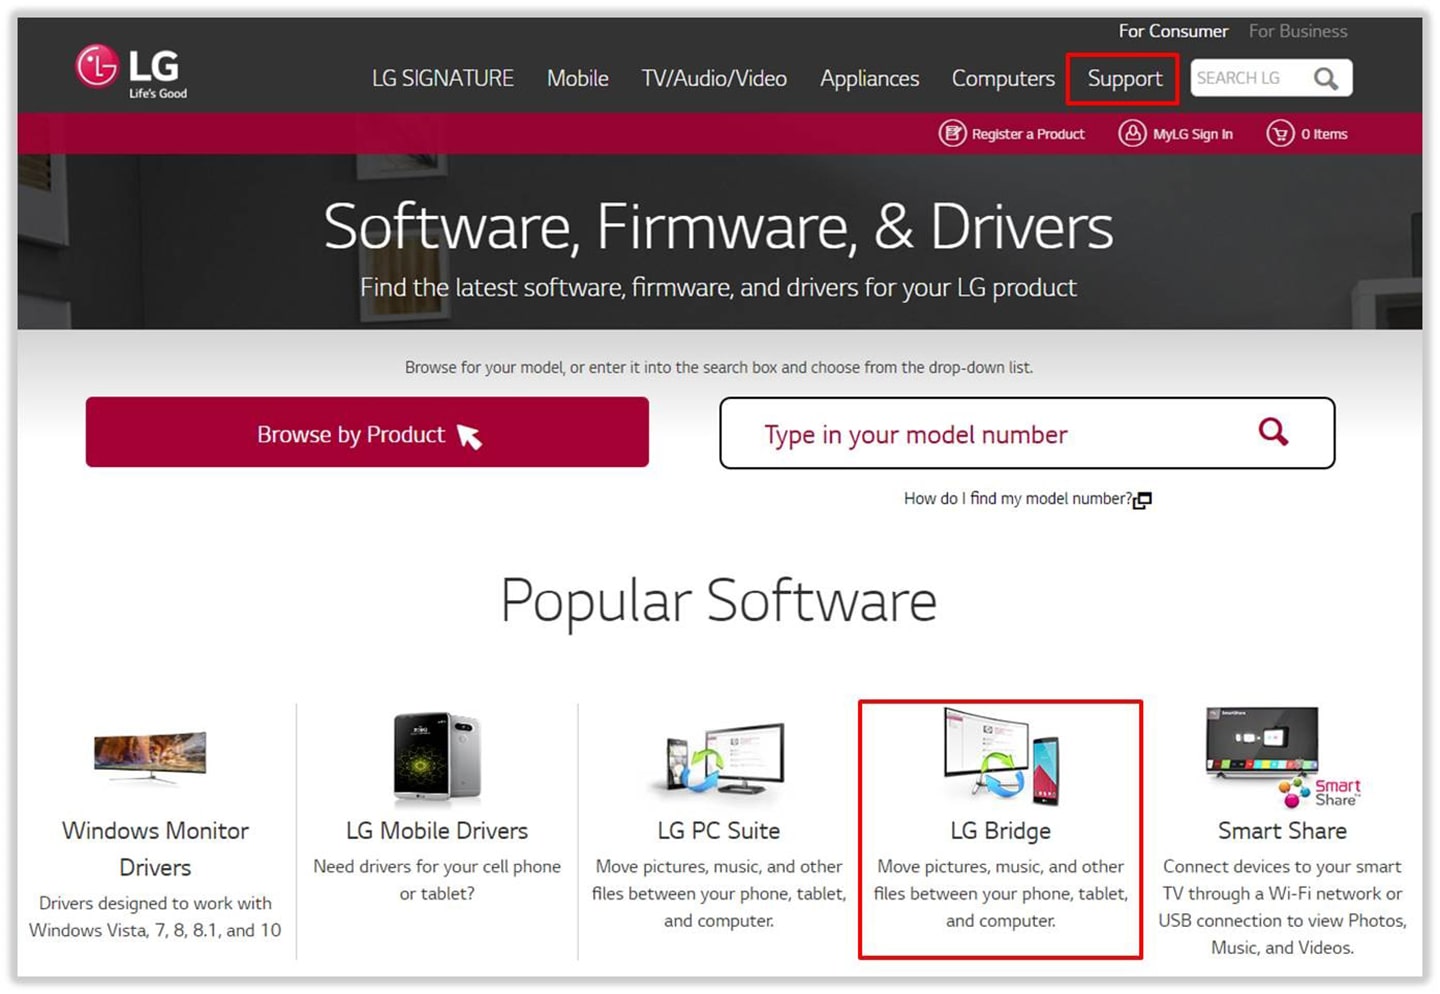Click the LG PC Suite image
The width and height of the screenshot is (1440, 994).
coord(718,760)
